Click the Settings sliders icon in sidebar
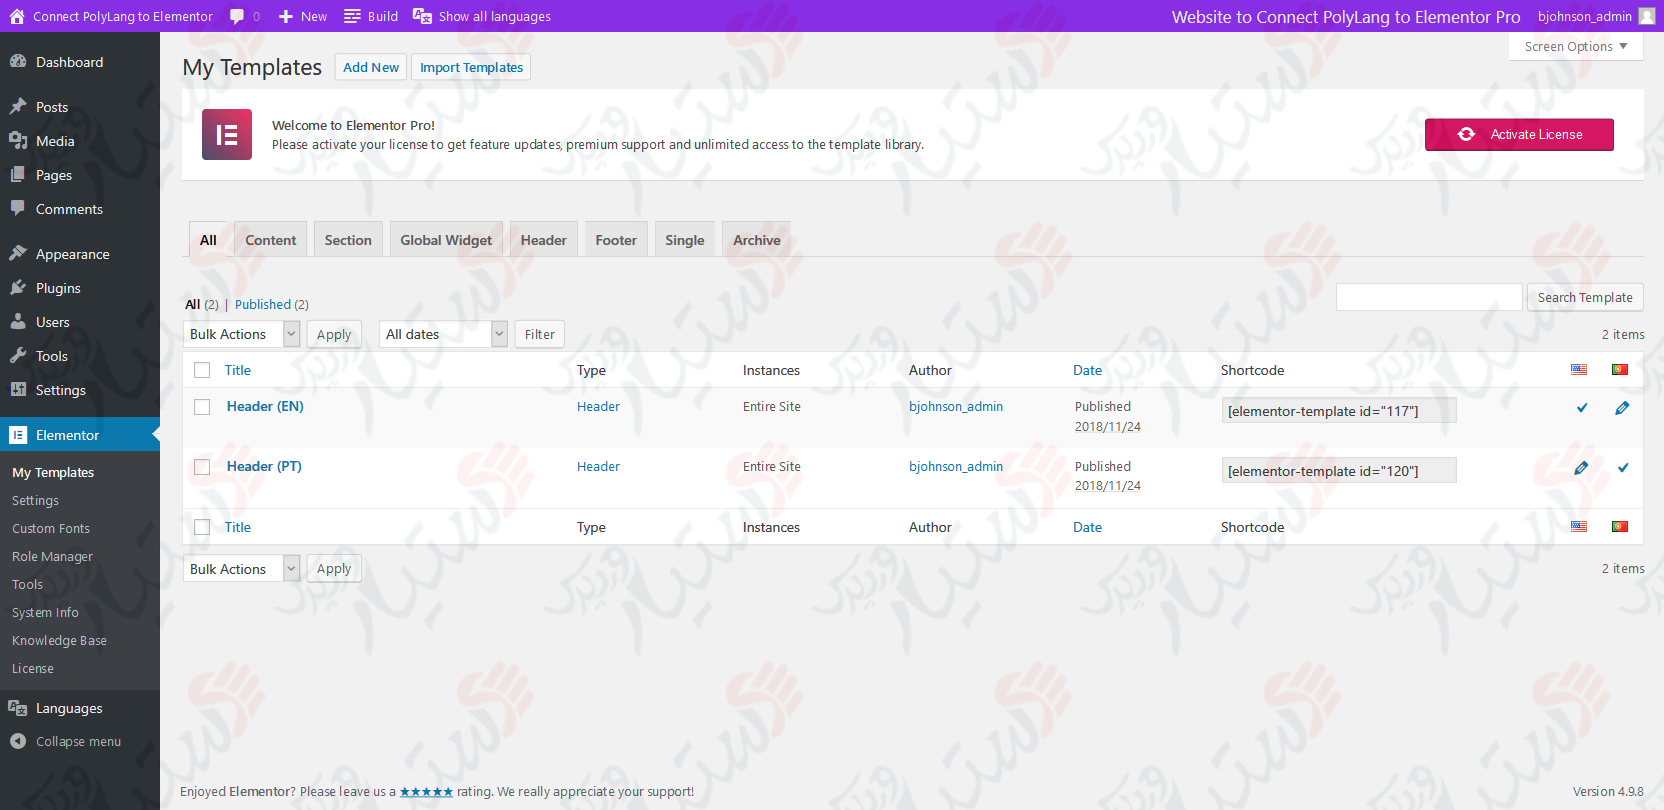 pyautogui.click(x=18, y=389)
